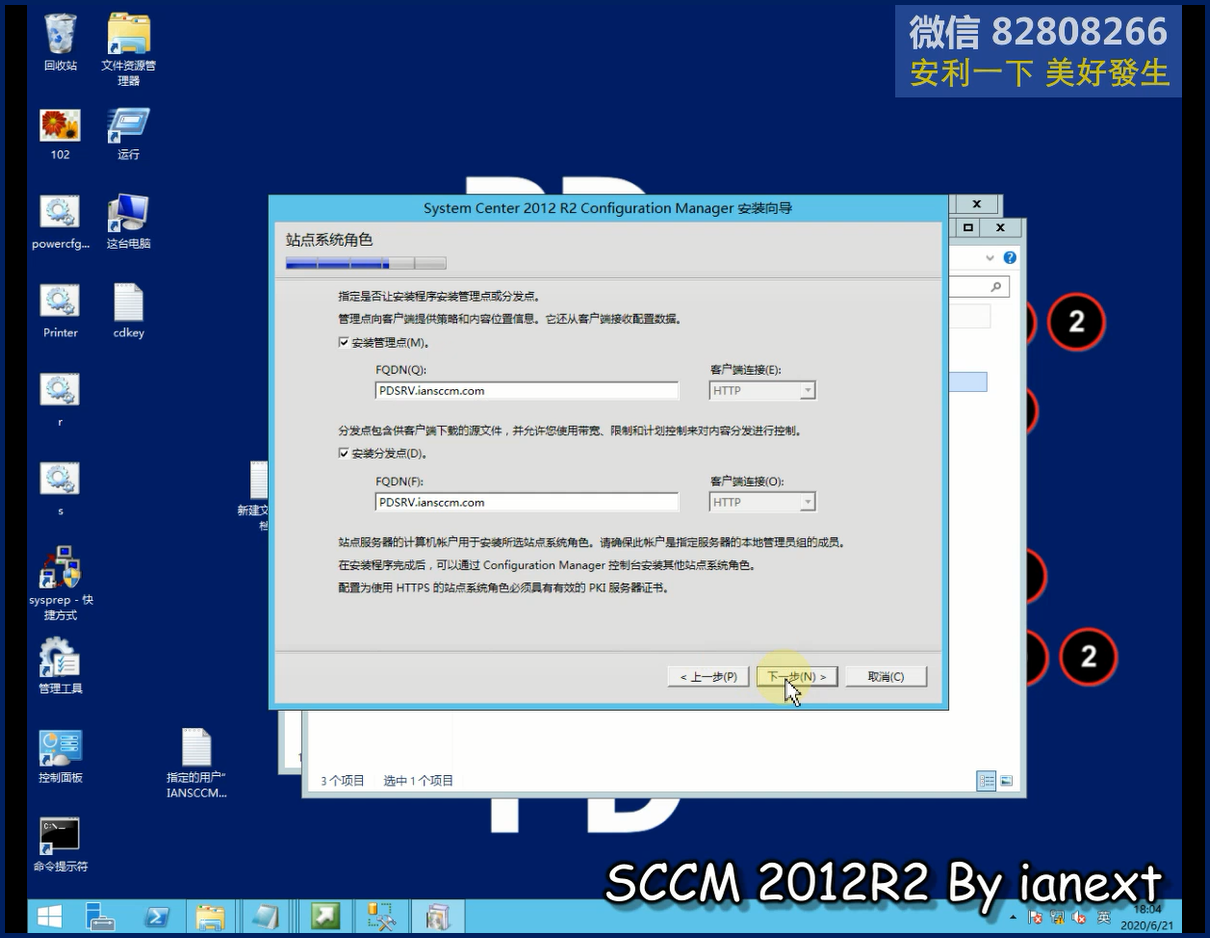The image size is (1210, 938).
Task: Switch Explorer to details view
Action: click(x=987, y=781)
